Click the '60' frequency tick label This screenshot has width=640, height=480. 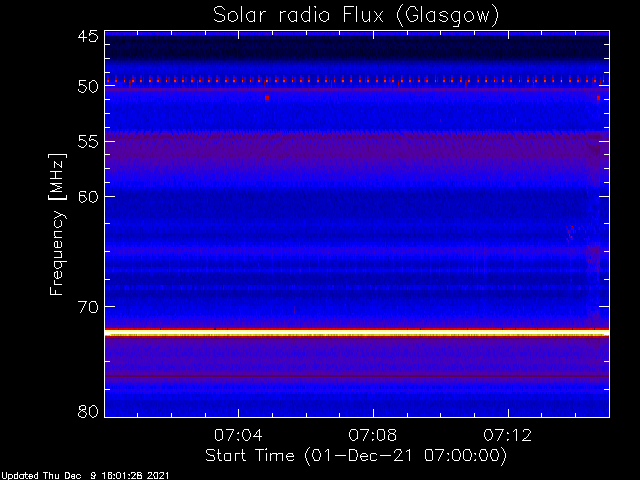coord(88,196)
